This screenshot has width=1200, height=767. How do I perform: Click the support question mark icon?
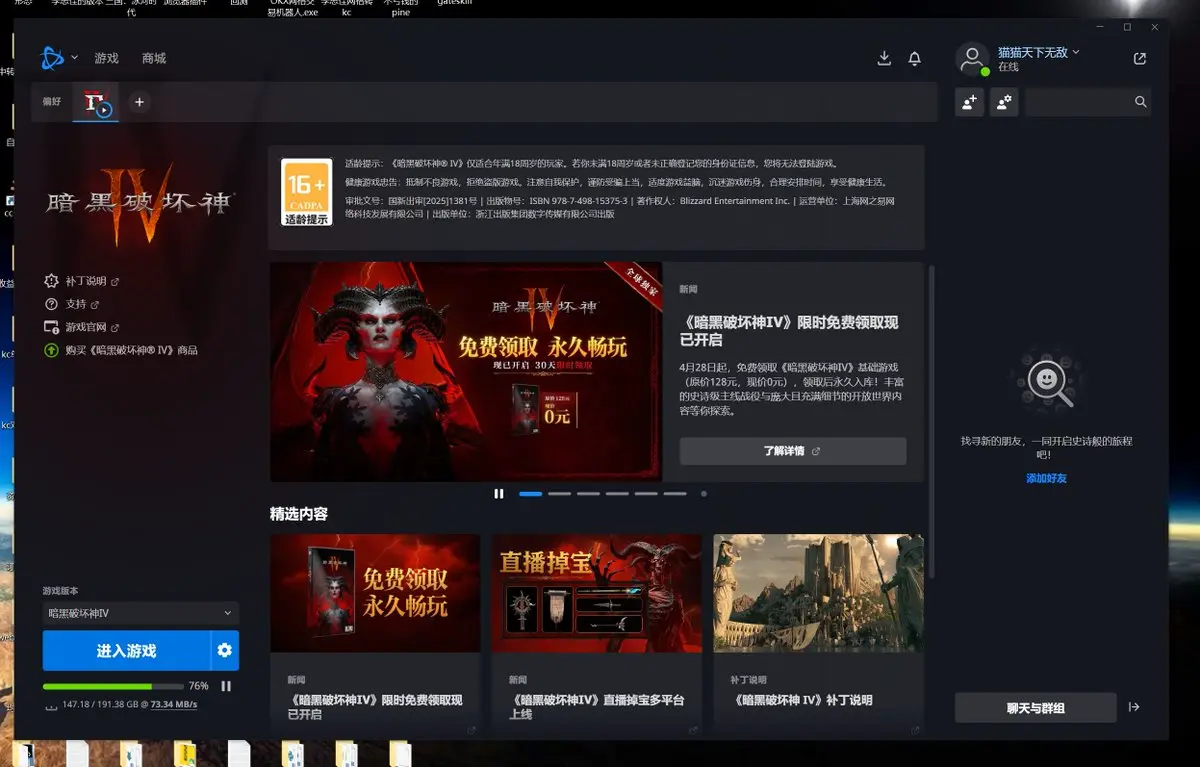pyautogui.click(x=52, y=304)
